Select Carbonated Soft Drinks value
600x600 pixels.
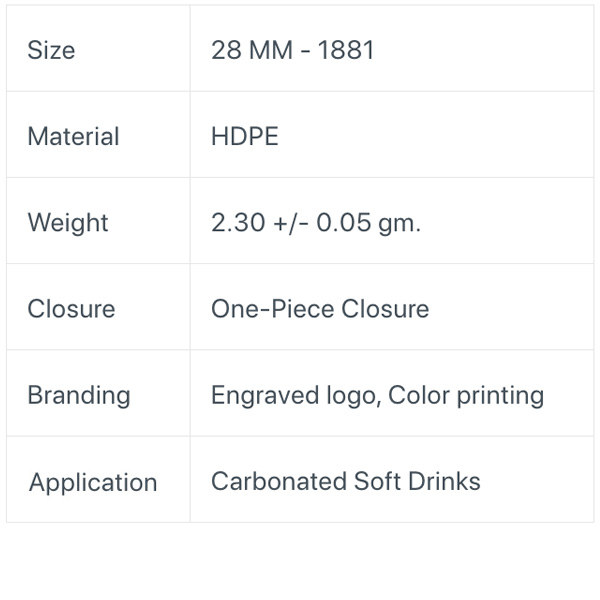pos(346,481)
